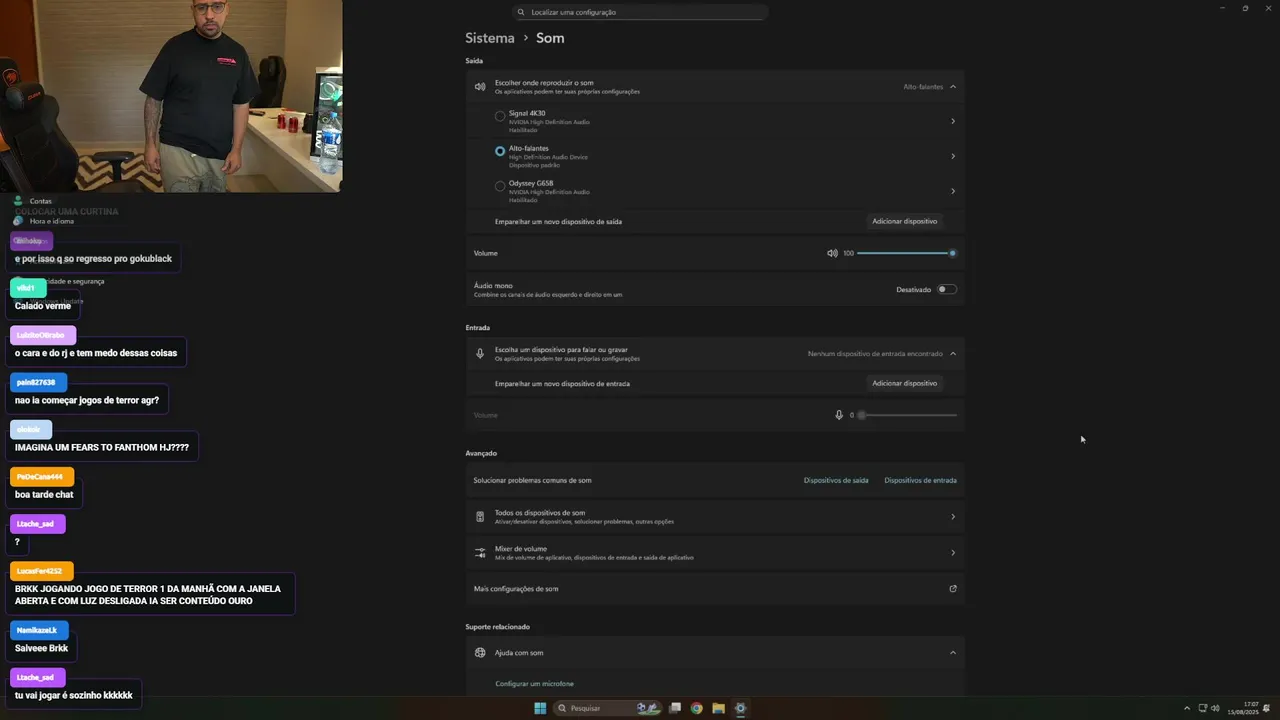Click the speaker icon beside 'Escolher onde reproduzir o som'
1280x720 pixels.
coord(480,87)
